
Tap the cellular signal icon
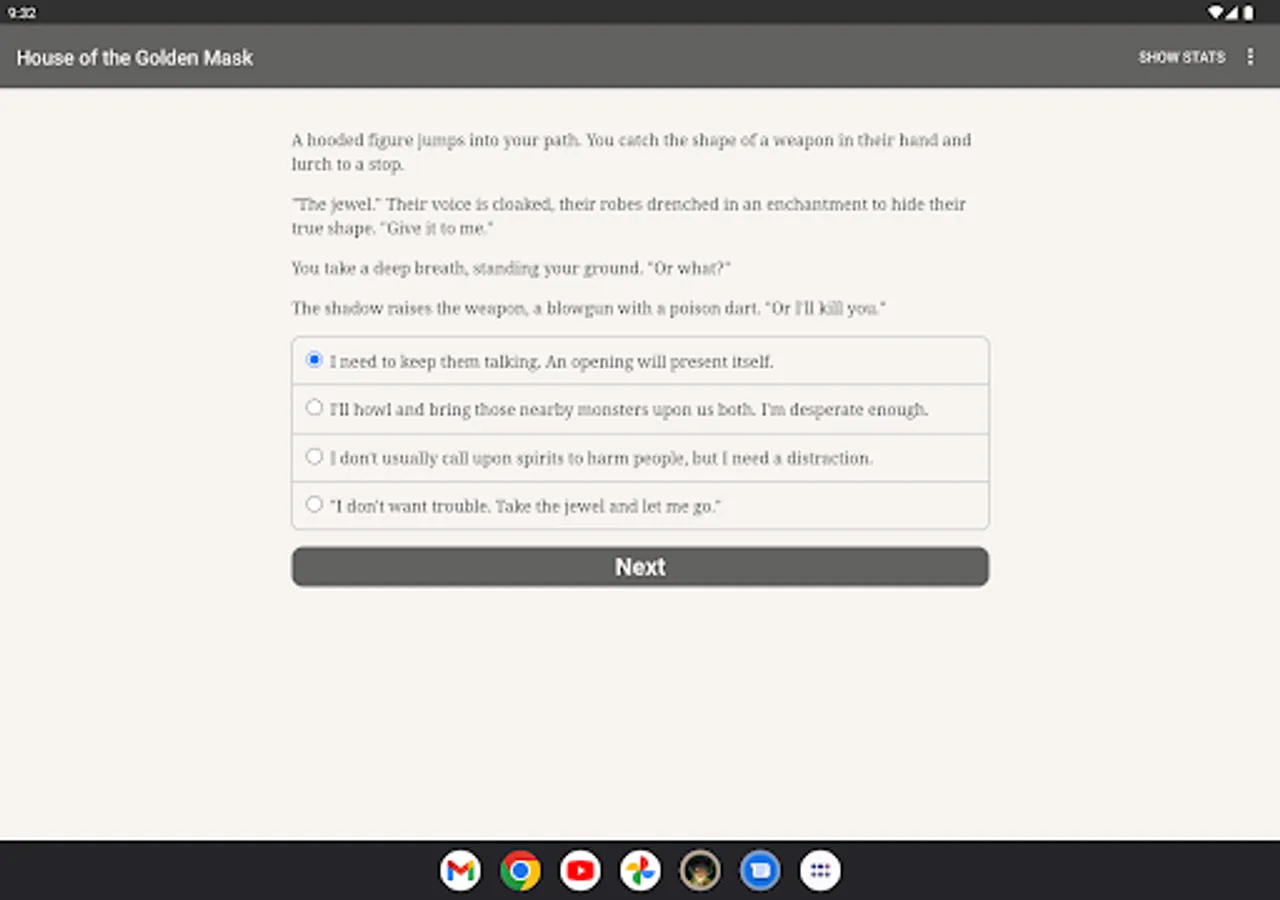(1231, 12)
